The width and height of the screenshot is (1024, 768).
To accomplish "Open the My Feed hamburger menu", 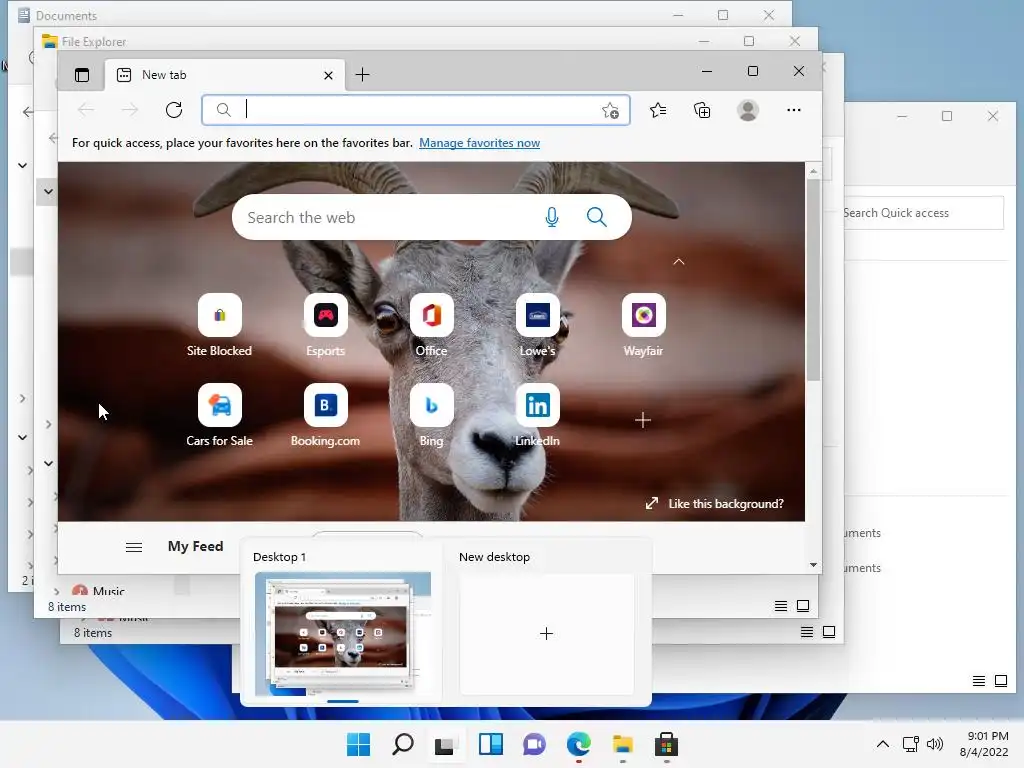I will (x=134, y=547).
